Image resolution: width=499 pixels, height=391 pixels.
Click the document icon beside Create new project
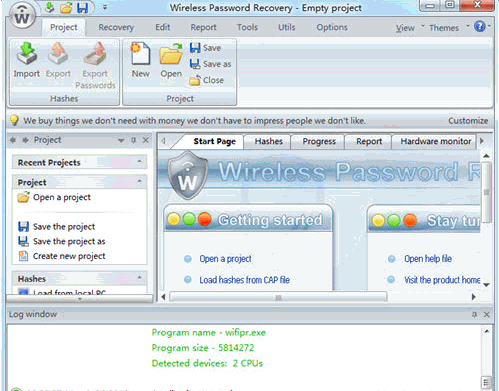point(23,256)
